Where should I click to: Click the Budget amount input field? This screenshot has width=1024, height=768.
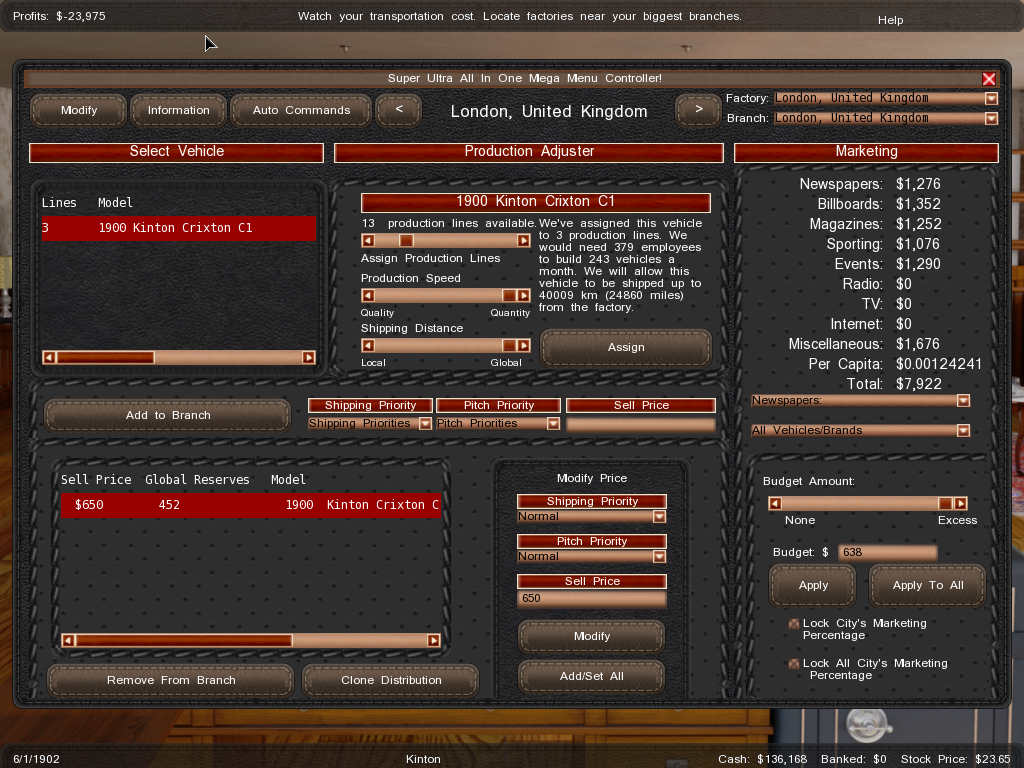(887, 552)
